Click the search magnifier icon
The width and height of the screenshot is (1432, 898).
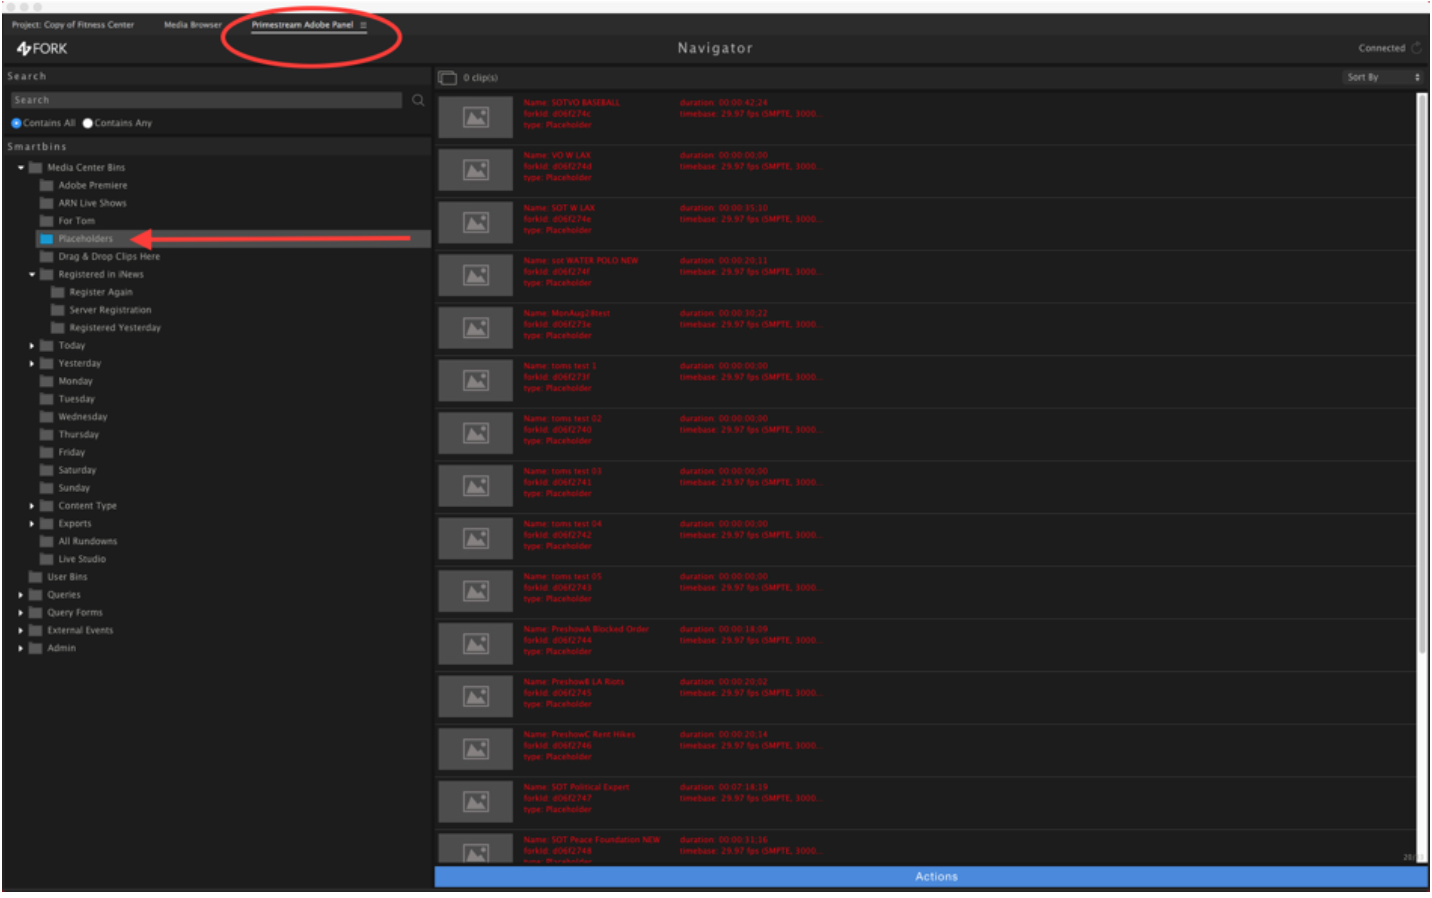tap(418, 100)
